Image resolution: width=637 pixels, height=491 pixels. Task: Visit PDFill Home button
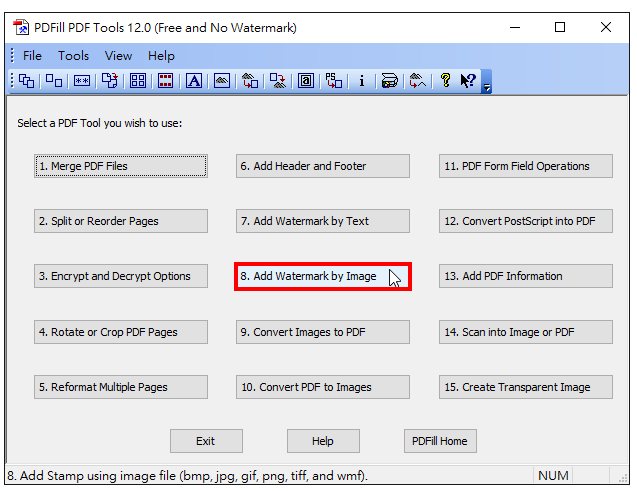(x=440, y=441)
